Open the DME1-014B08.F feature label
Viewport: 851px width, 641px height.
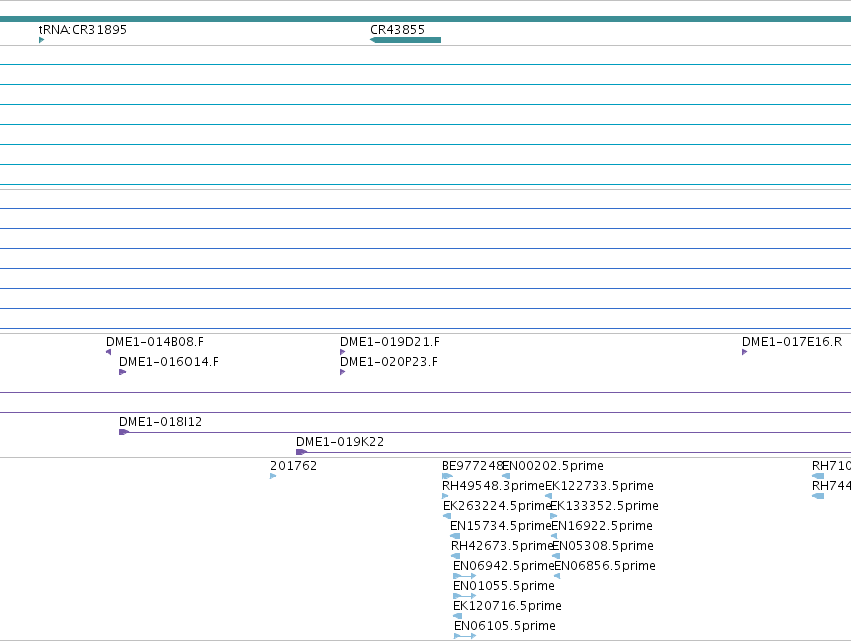(155, 342)
